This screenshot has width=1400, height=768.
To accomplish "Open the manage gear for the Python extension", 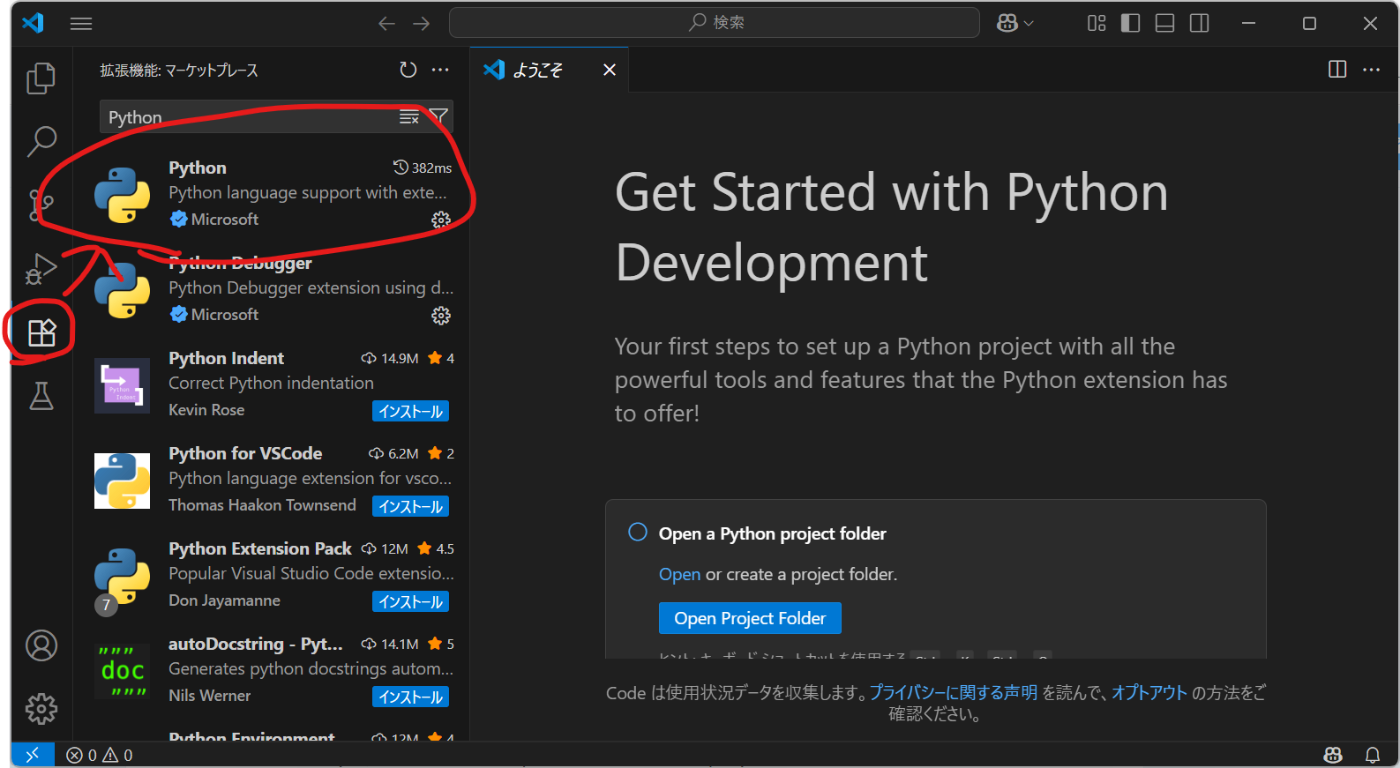I will pos(440,220).
